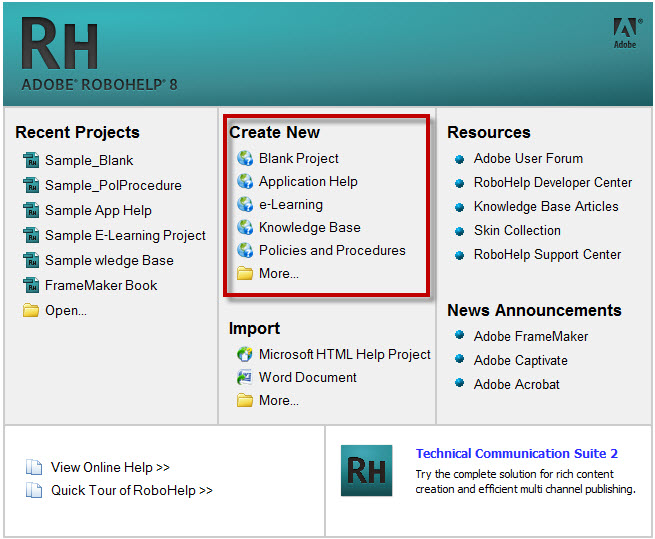Click the Microsoft HTML Help Project icon

pyautogui.click(x=245, y=354)
